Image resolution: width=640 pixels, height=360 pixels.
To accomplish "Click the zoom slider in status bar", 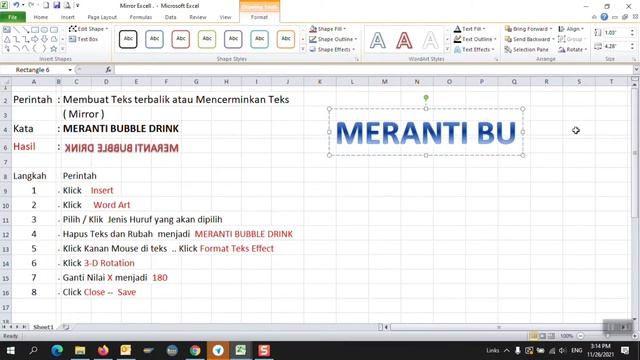I will pos(607,336).
